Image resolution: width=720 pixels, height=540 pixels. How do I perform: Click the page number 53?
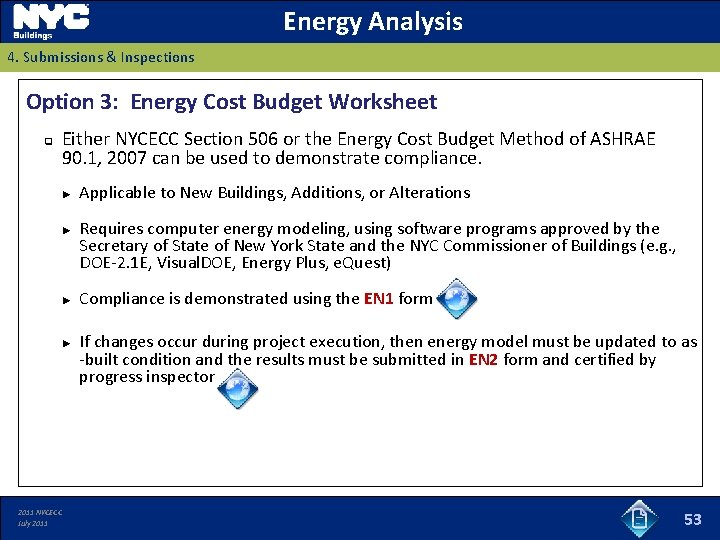click(x=692, y=519)
